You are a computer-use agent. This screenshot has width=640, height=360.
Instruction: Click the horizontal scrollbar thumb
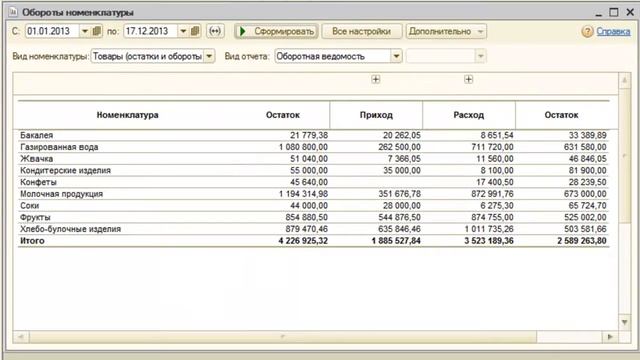pyautogui.click(x=282, y=337)
